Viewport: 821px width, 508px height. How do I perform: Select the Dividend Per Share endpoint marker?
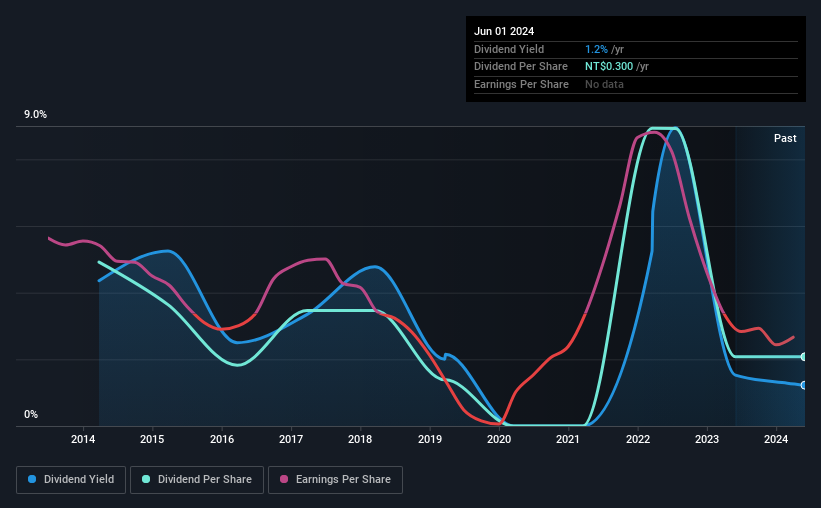pyautogui.click(x=804, y=357)
